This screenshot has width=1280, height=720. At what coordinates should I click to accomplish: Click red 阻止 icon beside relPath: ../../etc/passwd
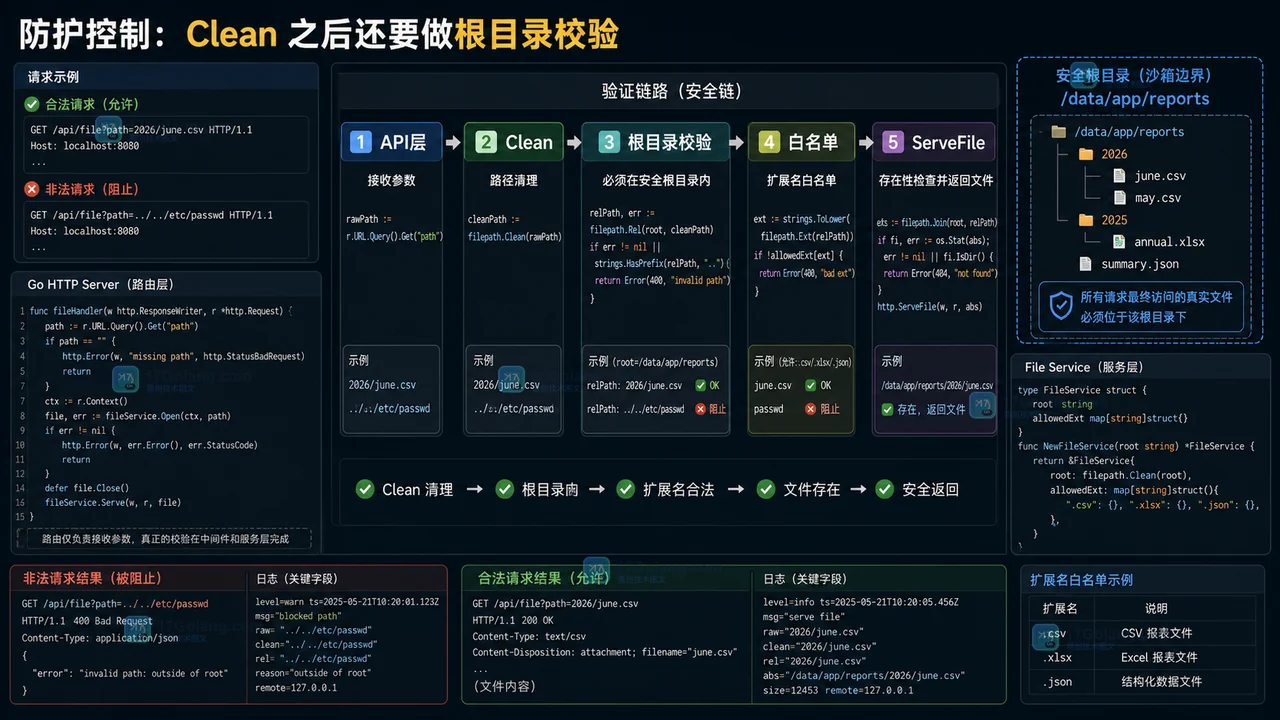point(701,409)
